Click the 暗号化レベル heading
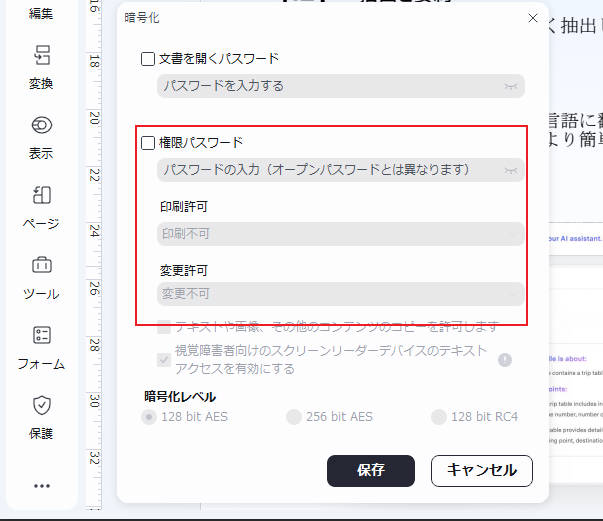The width and height of the screenshot is (603, 521). coord(180,396)
